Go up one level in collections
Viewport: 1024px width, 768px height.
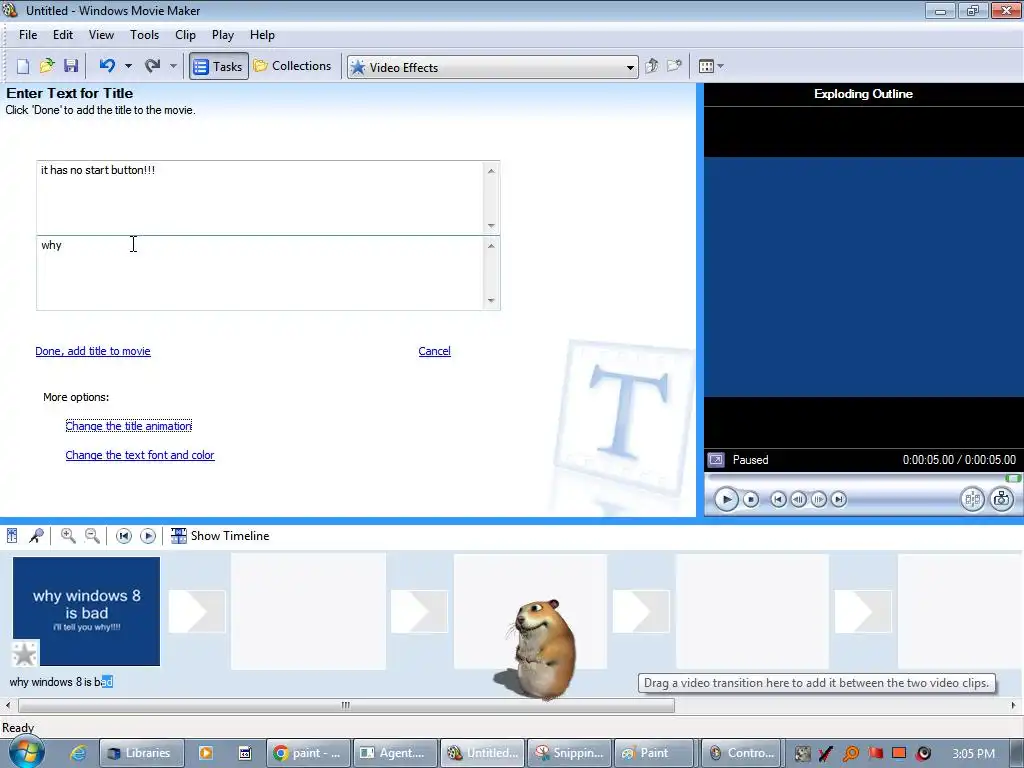point(652,66)
